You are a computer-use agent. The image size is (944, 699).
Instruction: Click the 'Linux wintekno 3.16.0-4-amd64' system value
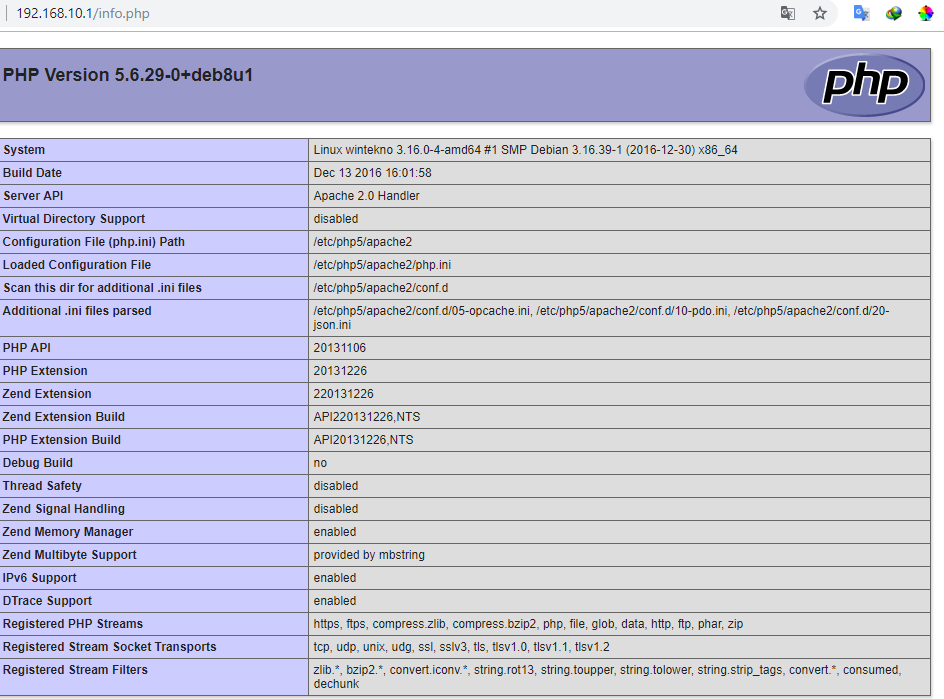click(x=525, y=150)
